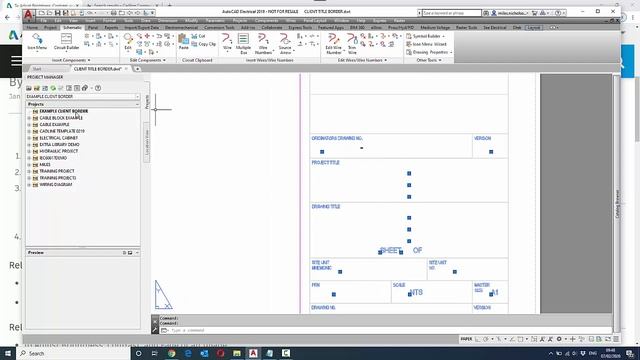Image resolution: width=640 pixels, height=360 pixels.
Task: Click the AutoCAD icon in Windows taskbar
Action: pos(253,353)
